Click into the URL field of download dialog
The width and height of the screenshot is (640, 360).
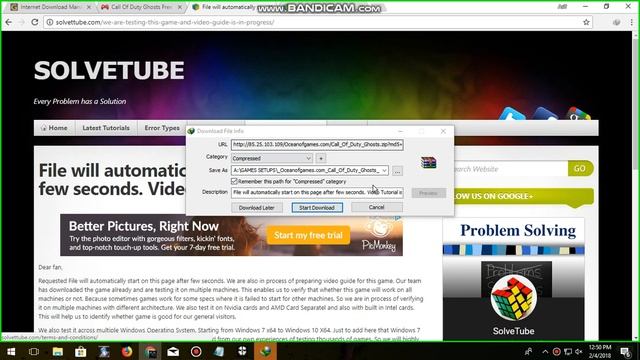pyautogui.click(x=317, y=144)
